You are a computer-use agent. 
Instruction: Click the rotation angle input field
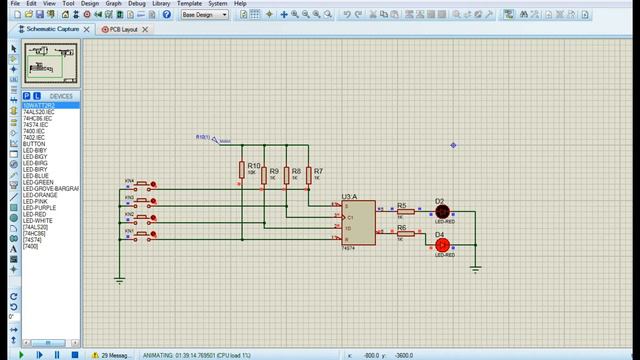pyautogui.click(x=14, y=317)
